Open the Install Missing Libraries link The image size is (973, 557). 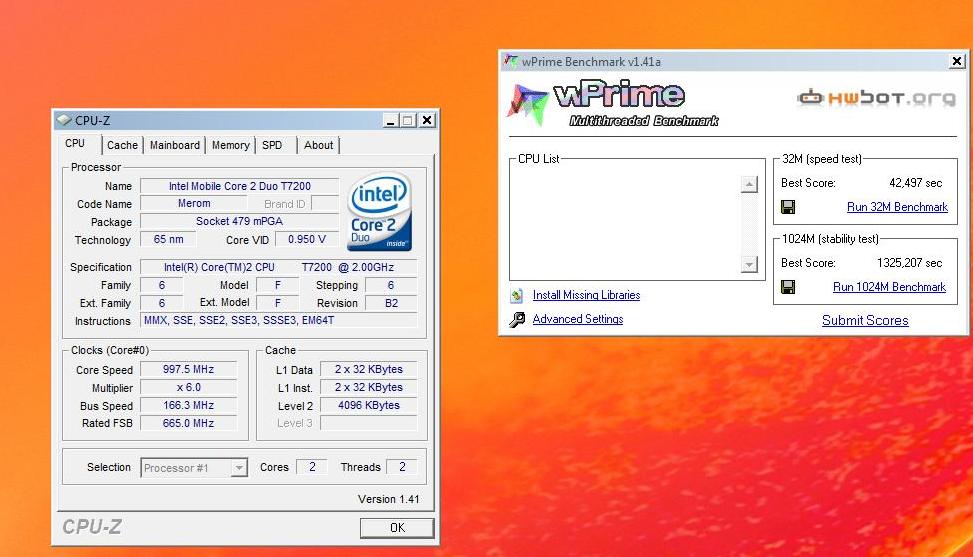[x=586, y=295]
